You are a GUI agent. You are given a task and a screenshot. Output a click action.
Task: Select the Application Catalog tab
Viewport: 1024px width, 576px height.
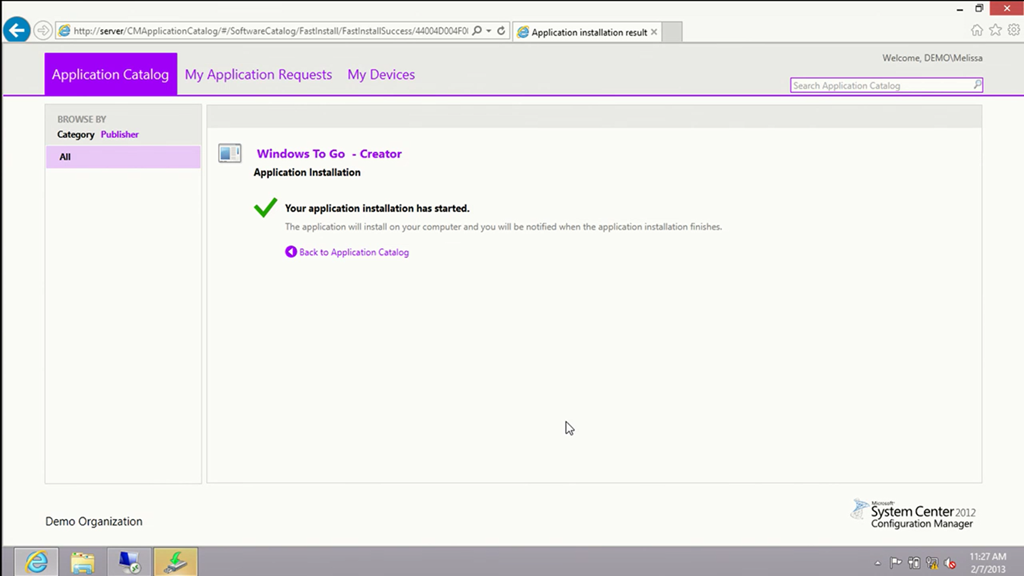[110, 75]
